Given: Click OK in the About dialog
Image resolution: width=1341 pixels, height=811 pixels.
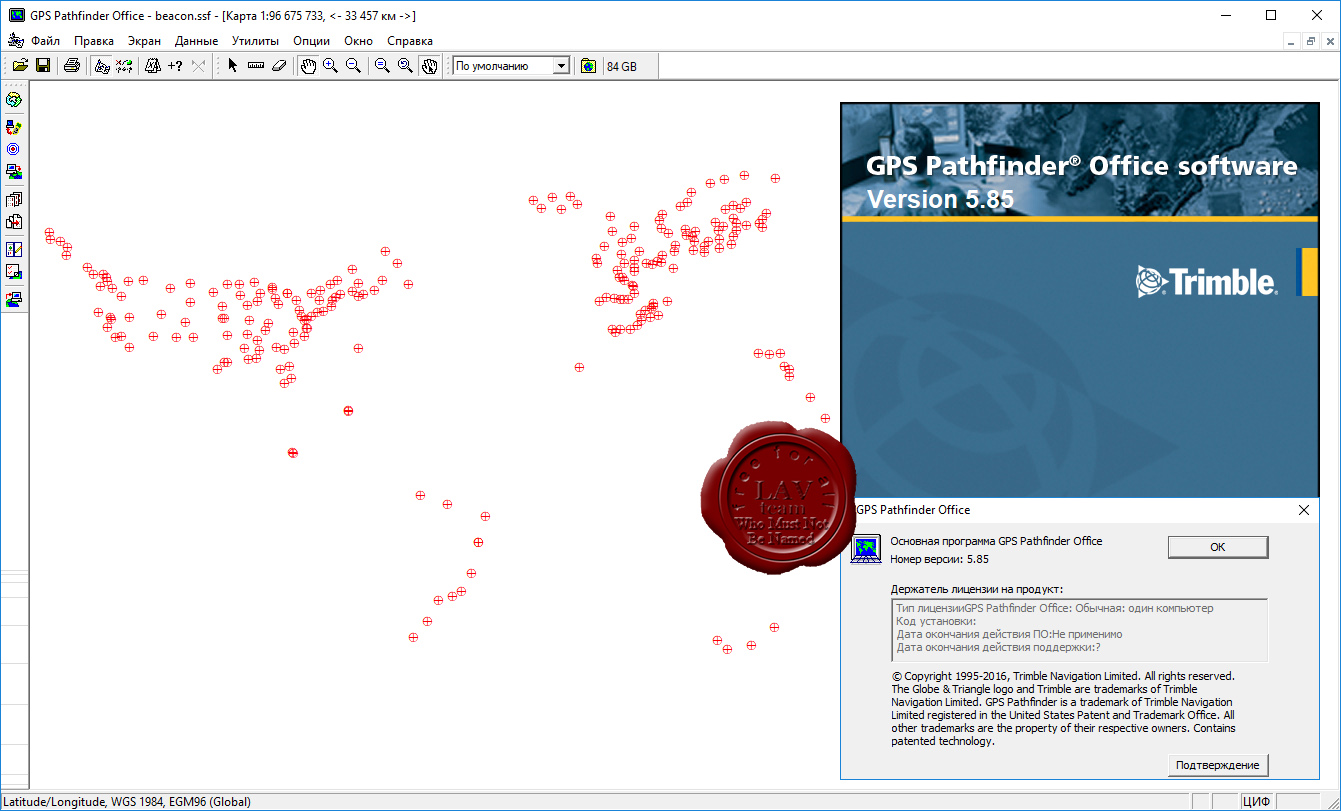Looking at the screenshot, I should click(x=1217, y=547).
